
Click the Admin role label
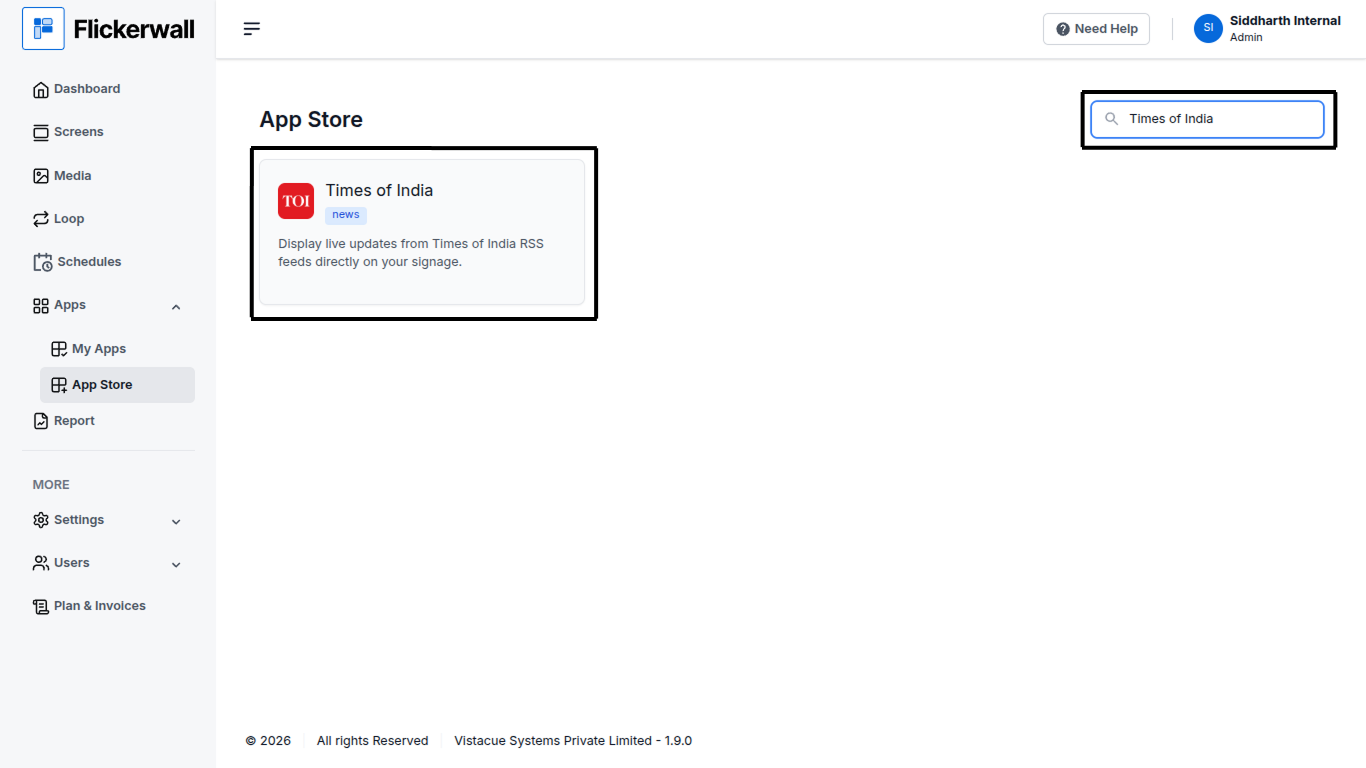(1246, 37)
